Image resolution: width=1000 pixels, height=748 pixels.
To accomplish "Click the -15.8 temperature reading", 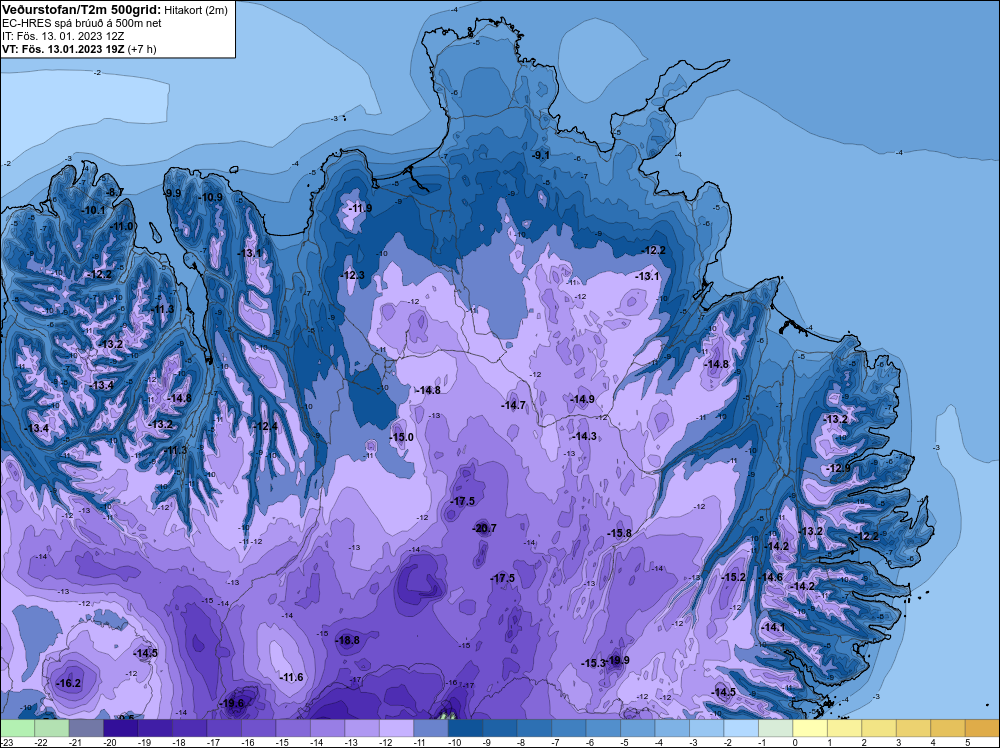I will (619, 532).
